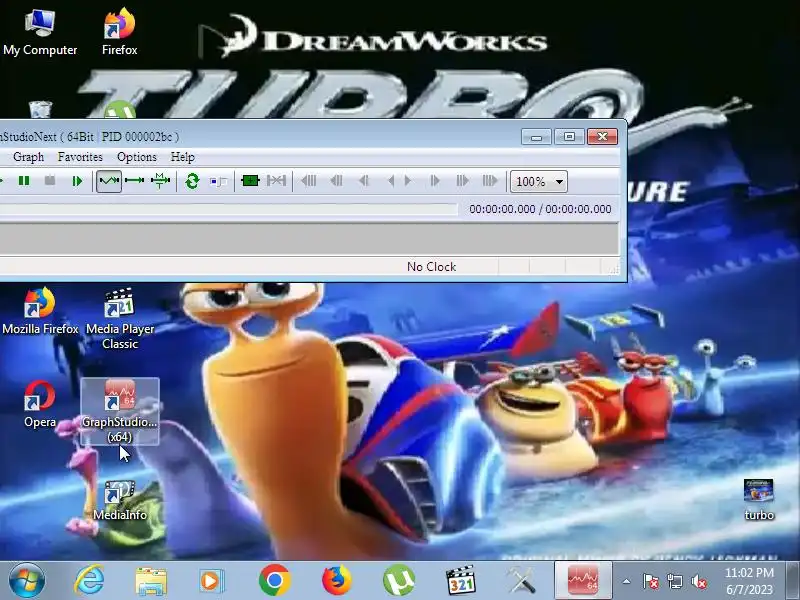800x600 pixels.
Task: Launch Internet Explorer from taskbar
Action: point(89,581)
